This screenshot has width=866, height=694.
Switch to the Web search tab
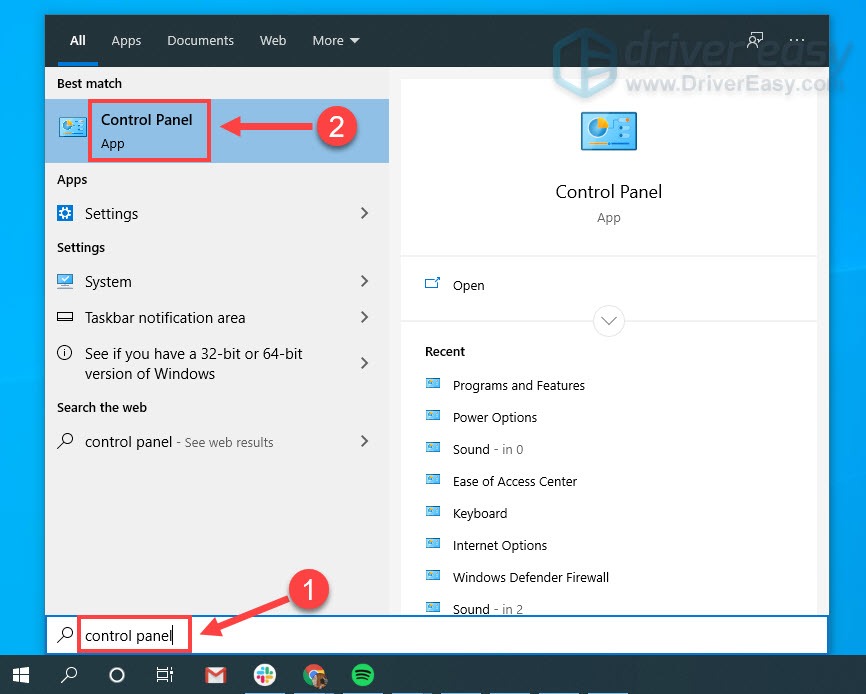coord(272,40)
